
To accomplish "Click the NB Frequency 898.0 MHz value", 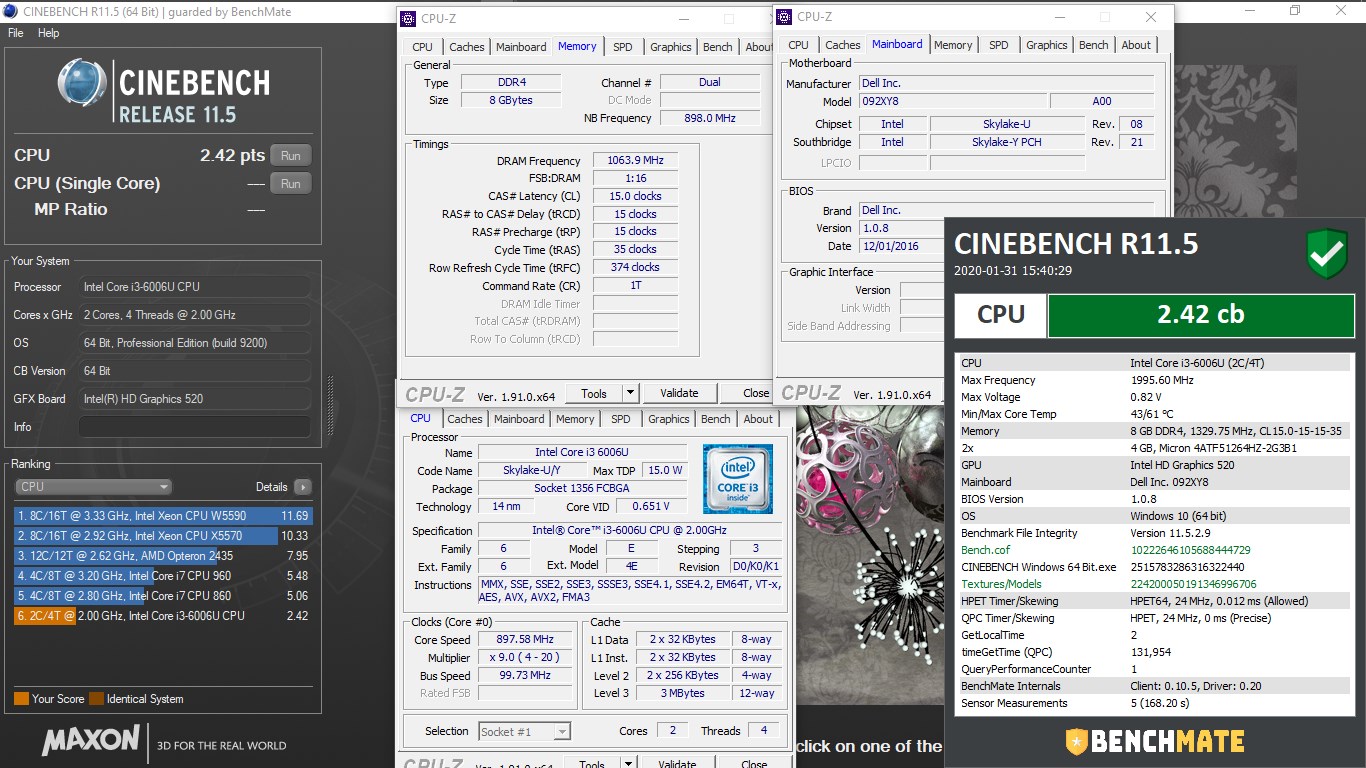I will click(x=710, y=118).
